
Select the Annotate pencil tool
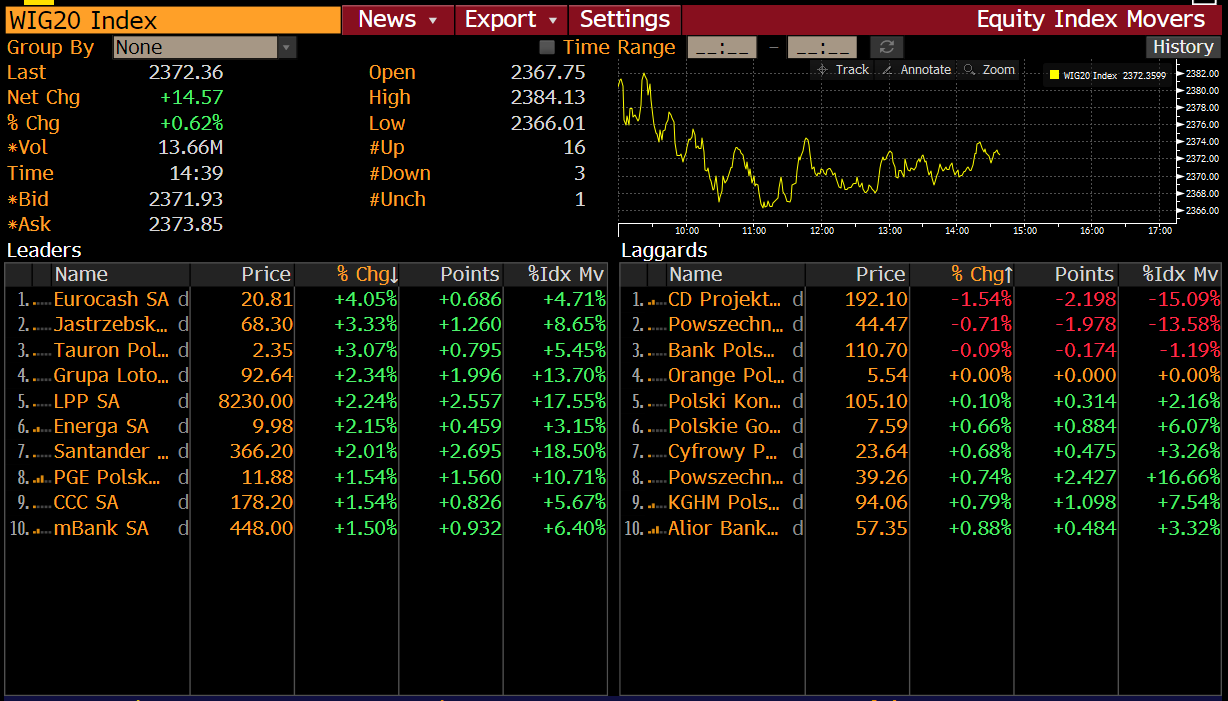click(x=887, y=69)
